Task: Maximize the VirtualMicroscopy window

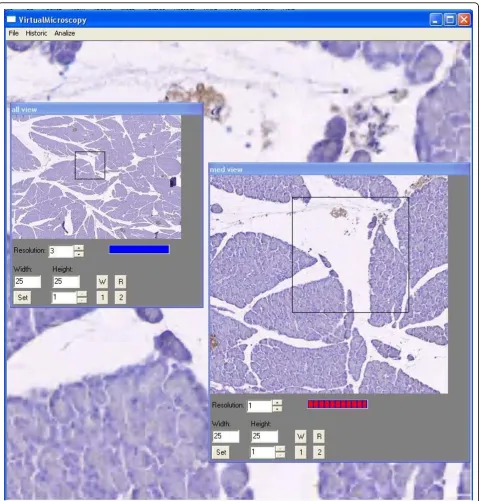Action: [x=450, y=20]
